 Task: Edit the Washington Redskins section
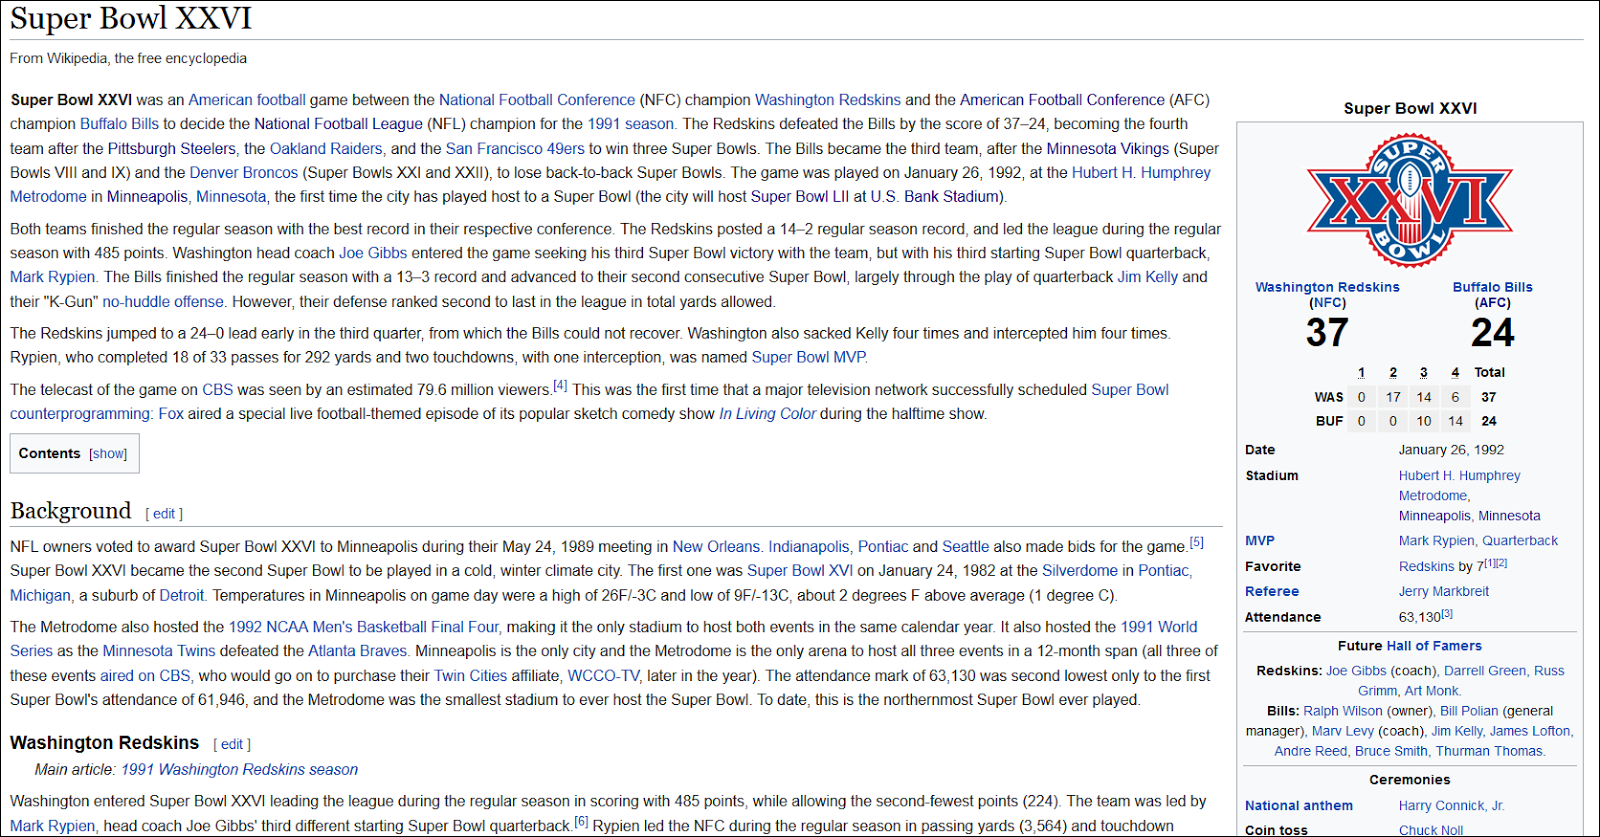(232, 745)
